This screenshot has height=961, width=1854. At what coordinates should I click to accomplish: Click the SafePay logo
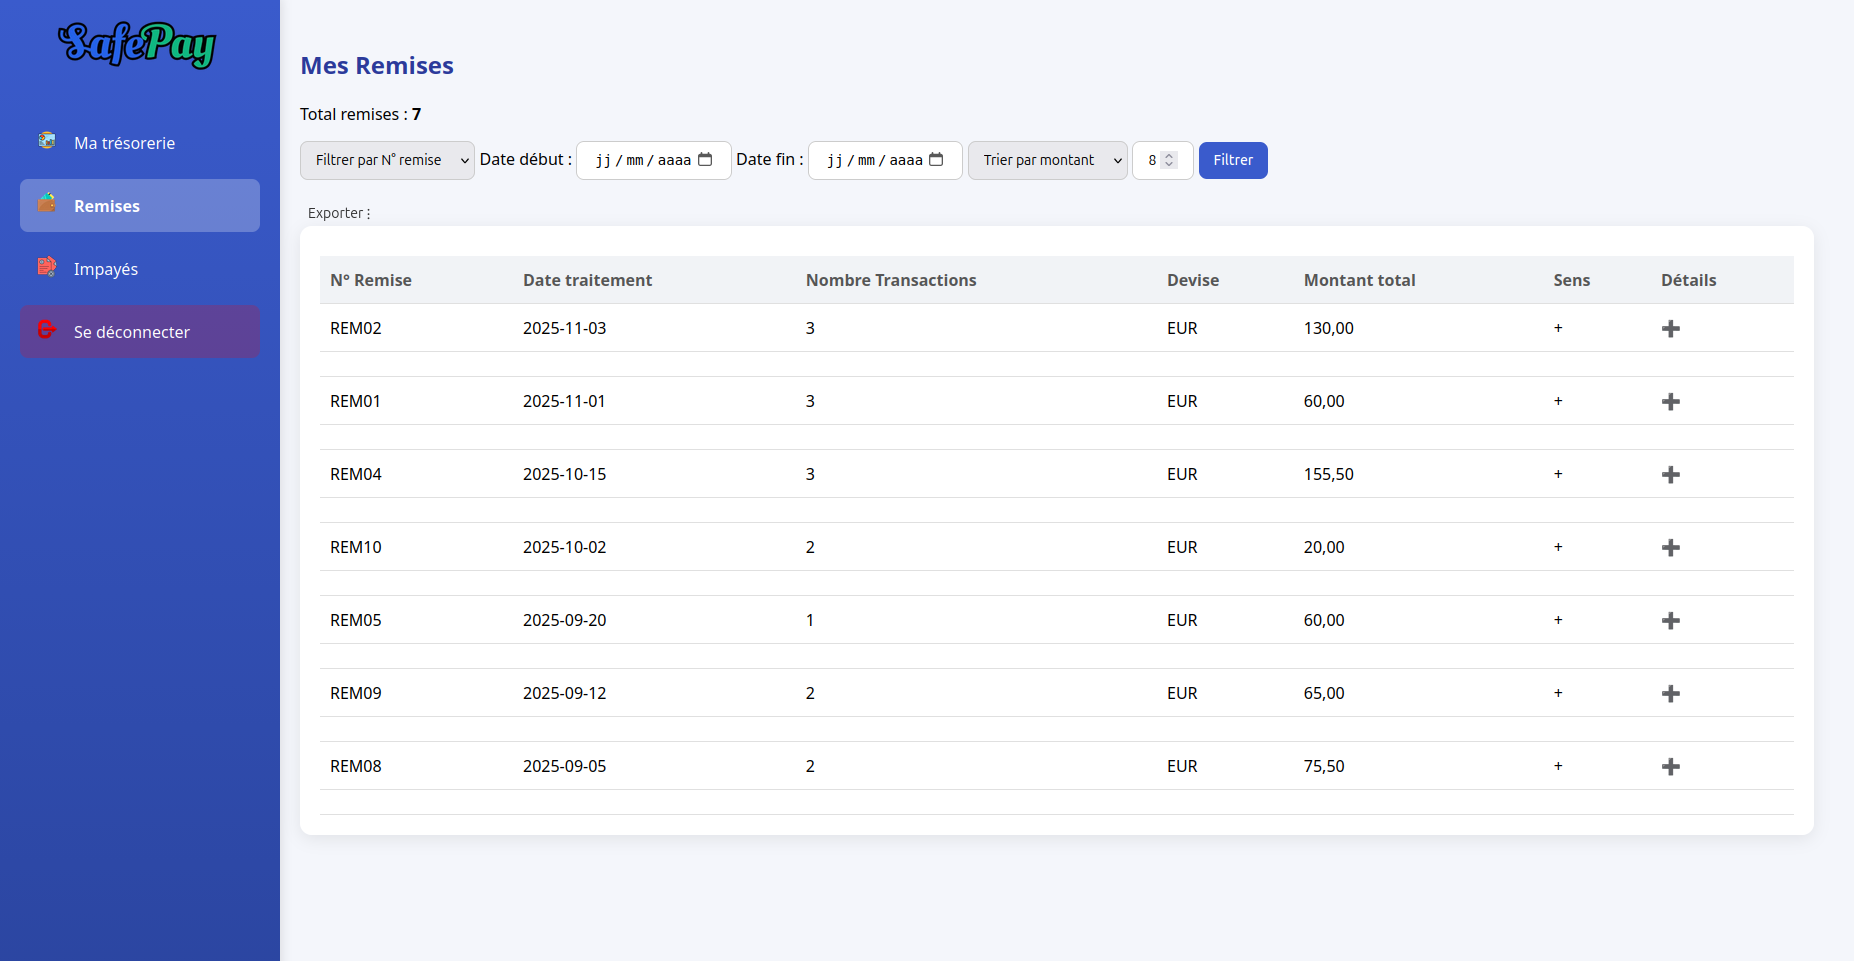coord(137,45)
